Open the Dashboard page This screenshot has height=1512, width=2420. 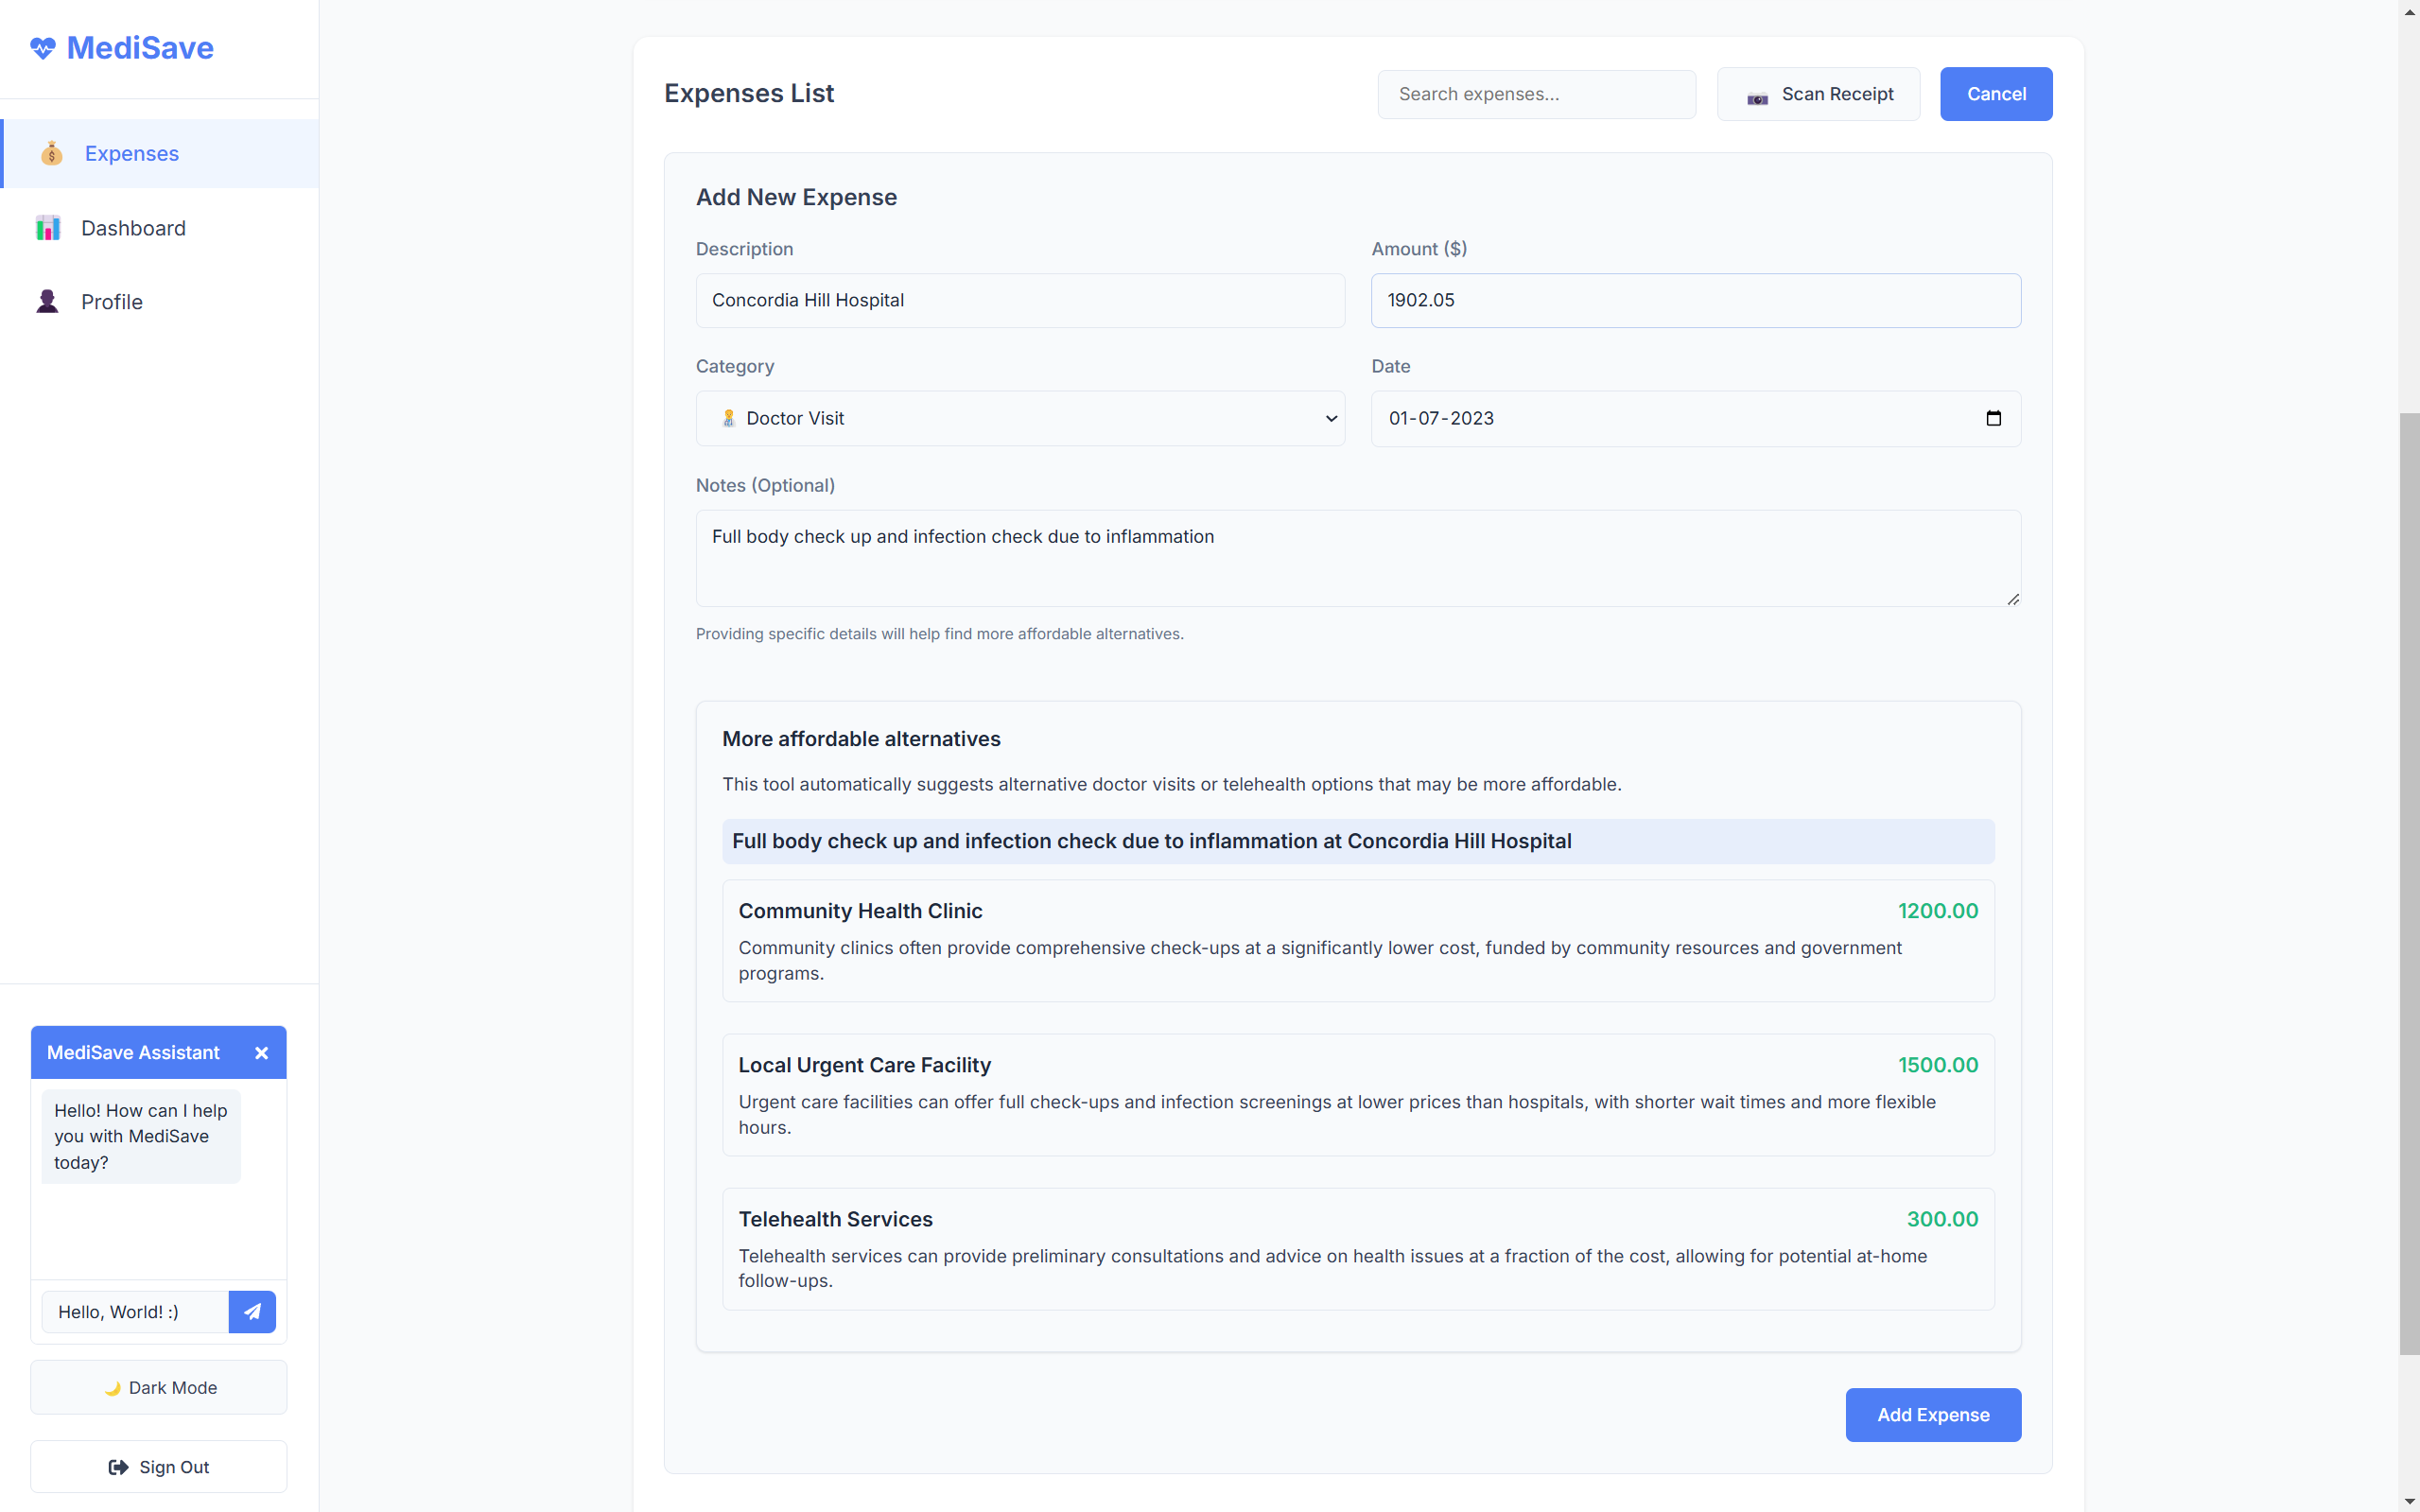(133, 228)
